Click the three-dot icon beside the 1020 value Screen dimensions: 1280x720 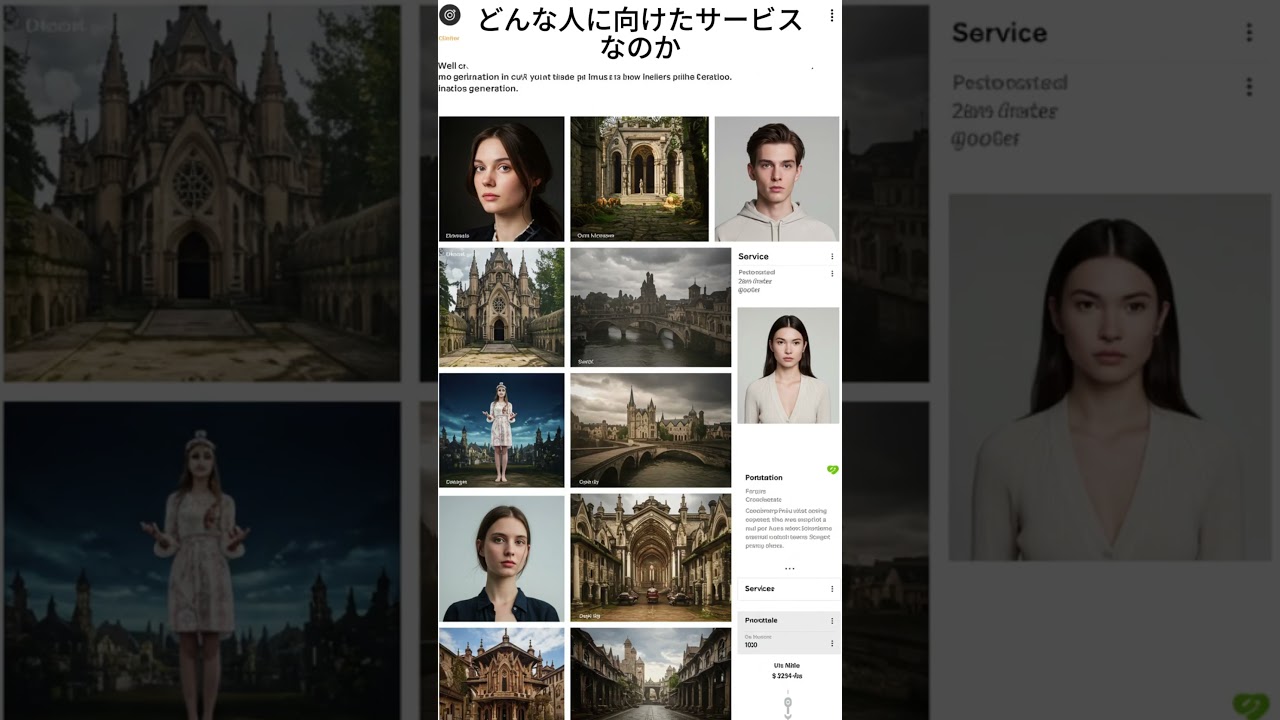(832, 643)
